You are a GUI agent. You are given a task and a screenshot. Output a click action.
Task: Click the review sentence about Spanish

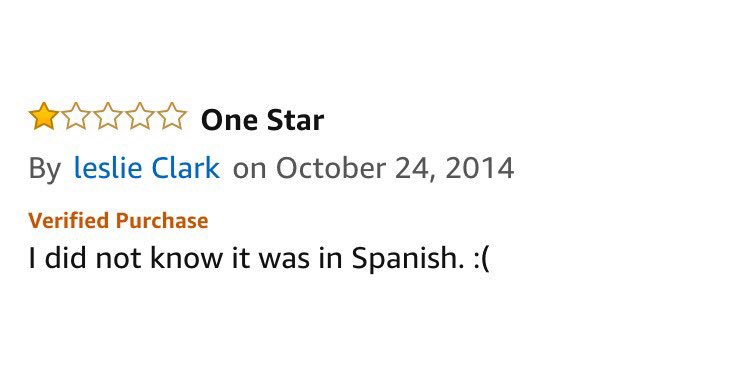[259, 258]
